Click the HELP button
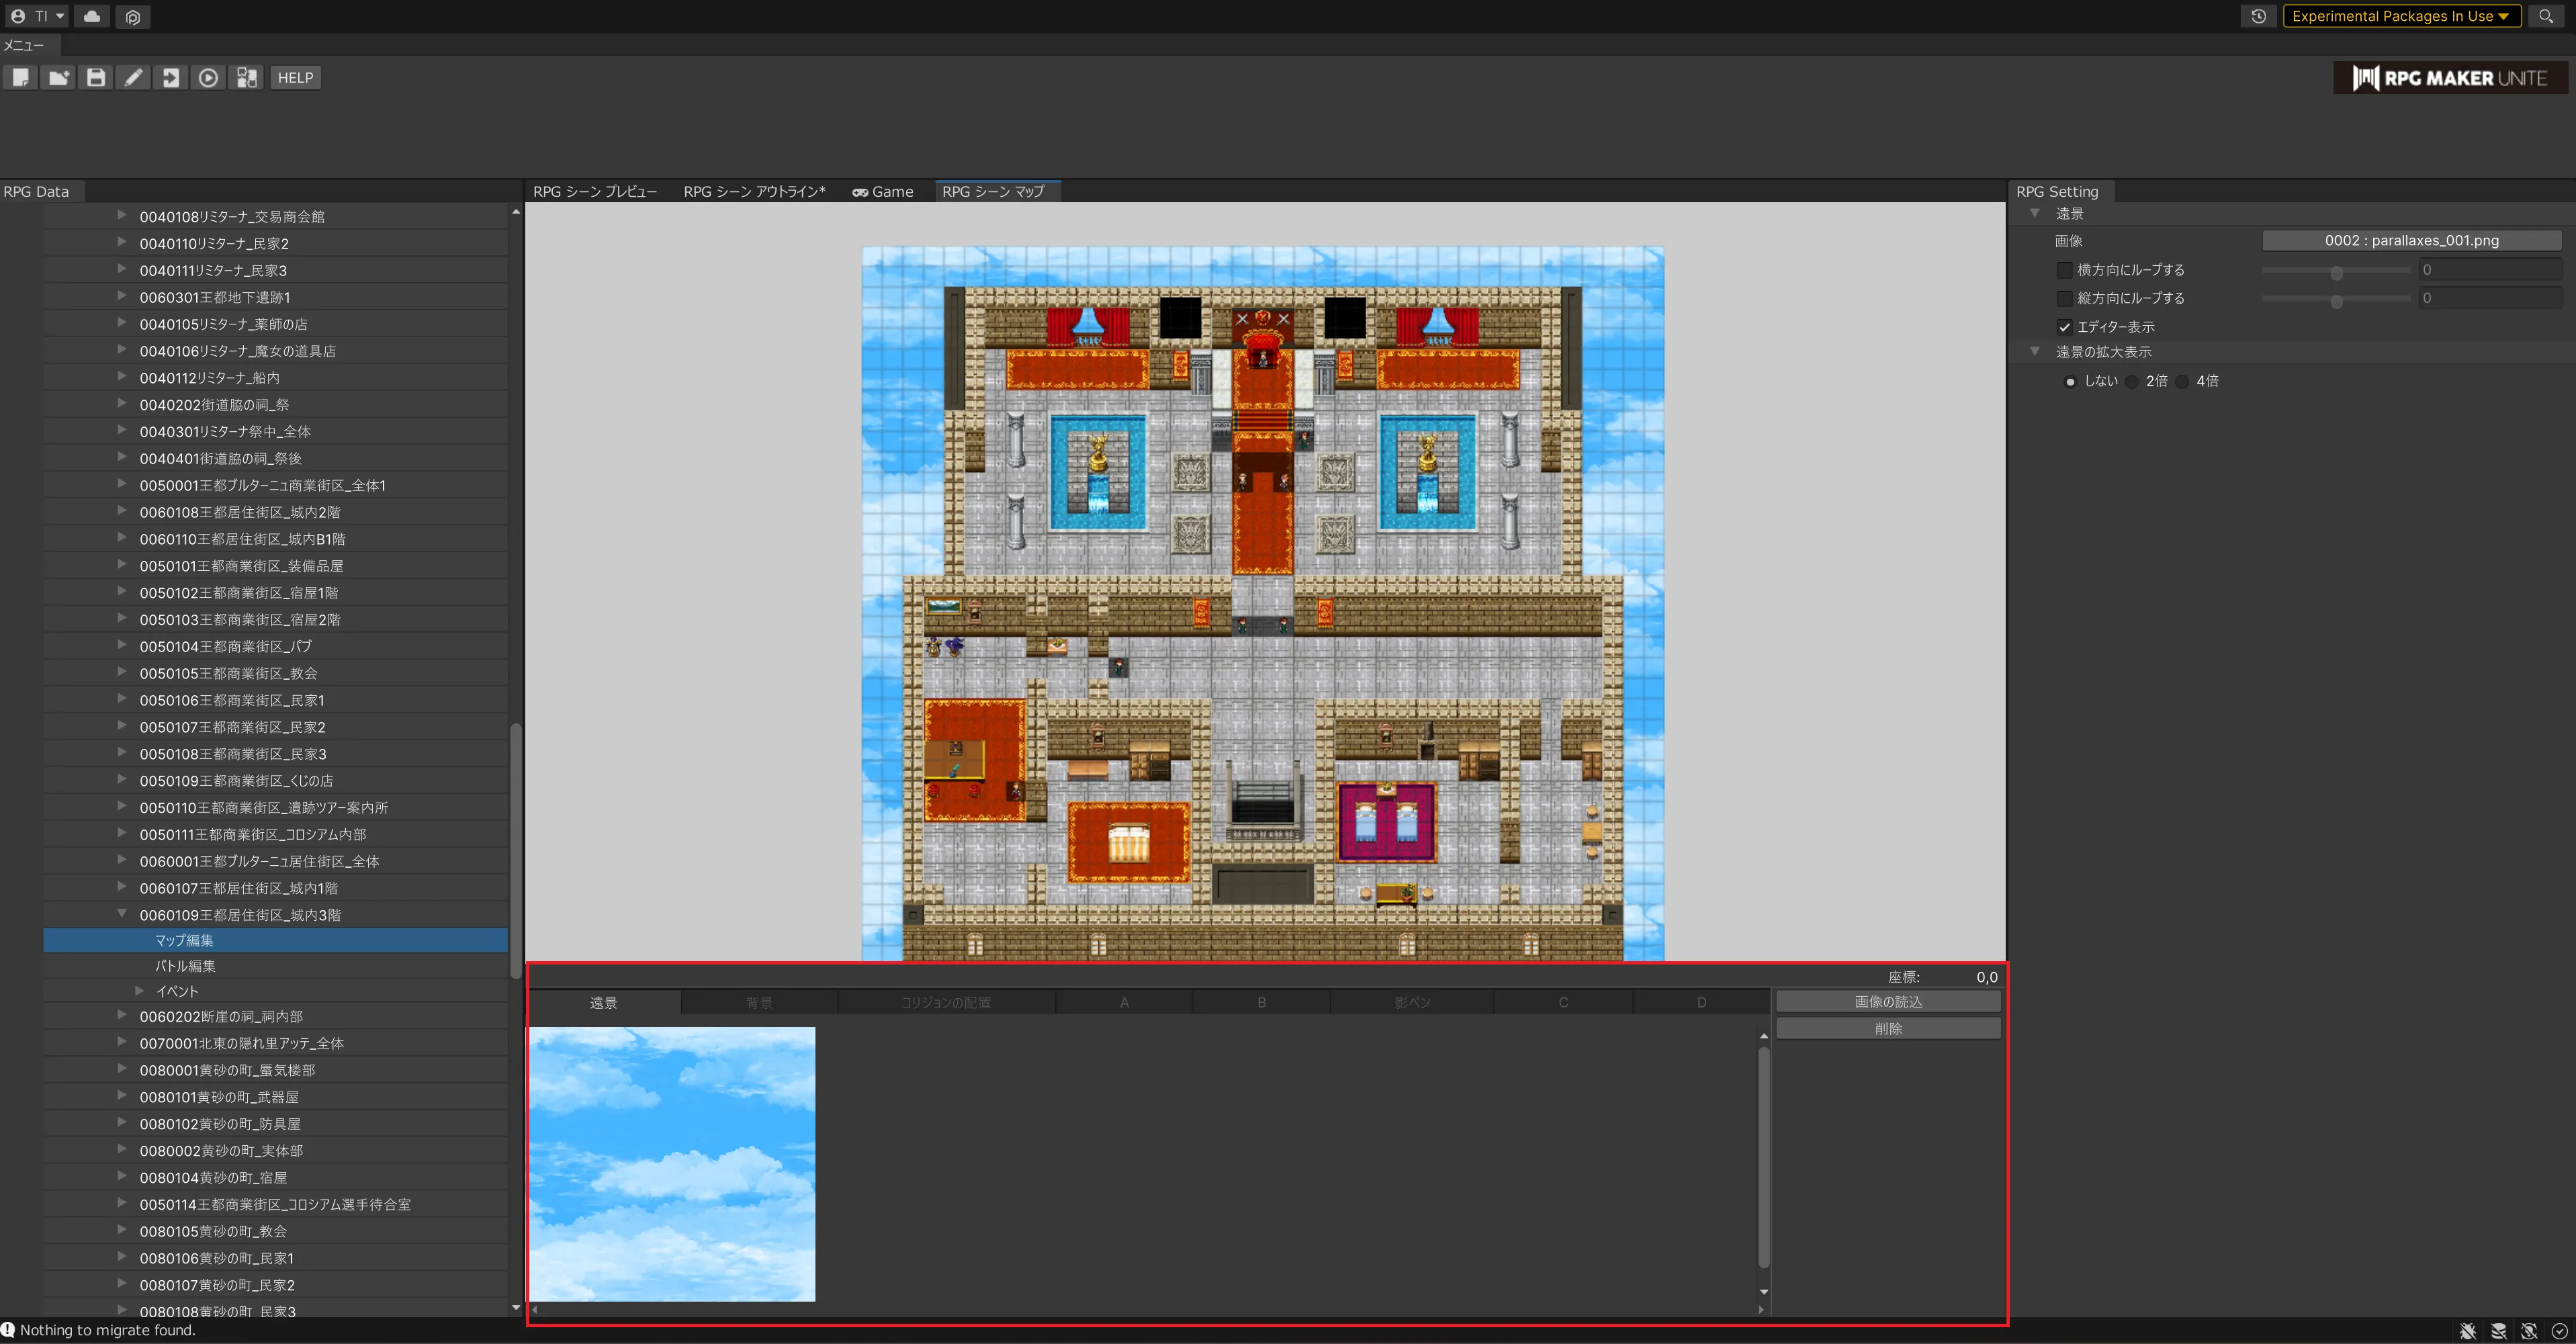Viewport: 2576px width, 1344px height. click(x=295, y=78)
